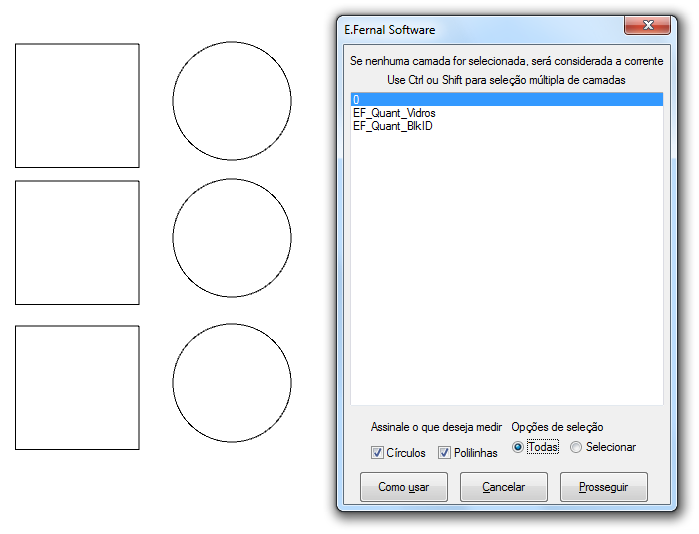699x534 pixels.
Task: Choose the Selecionar radio button
Action: [576, 447]
